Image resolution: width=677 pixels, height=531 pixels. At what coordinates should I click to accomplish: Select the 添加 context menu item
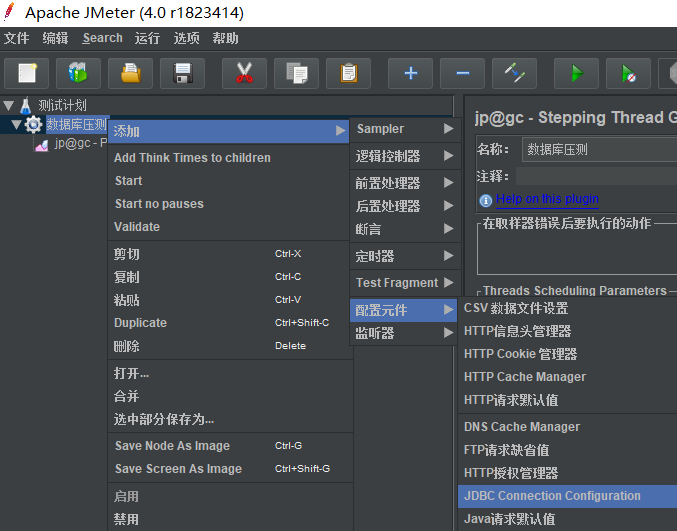pos(228,131)
